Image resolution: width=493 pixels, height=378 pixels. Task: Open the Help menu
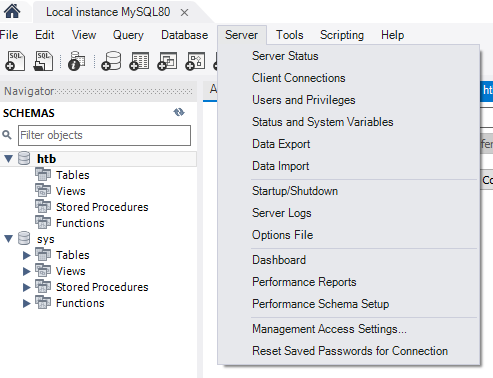coord(393,35)
